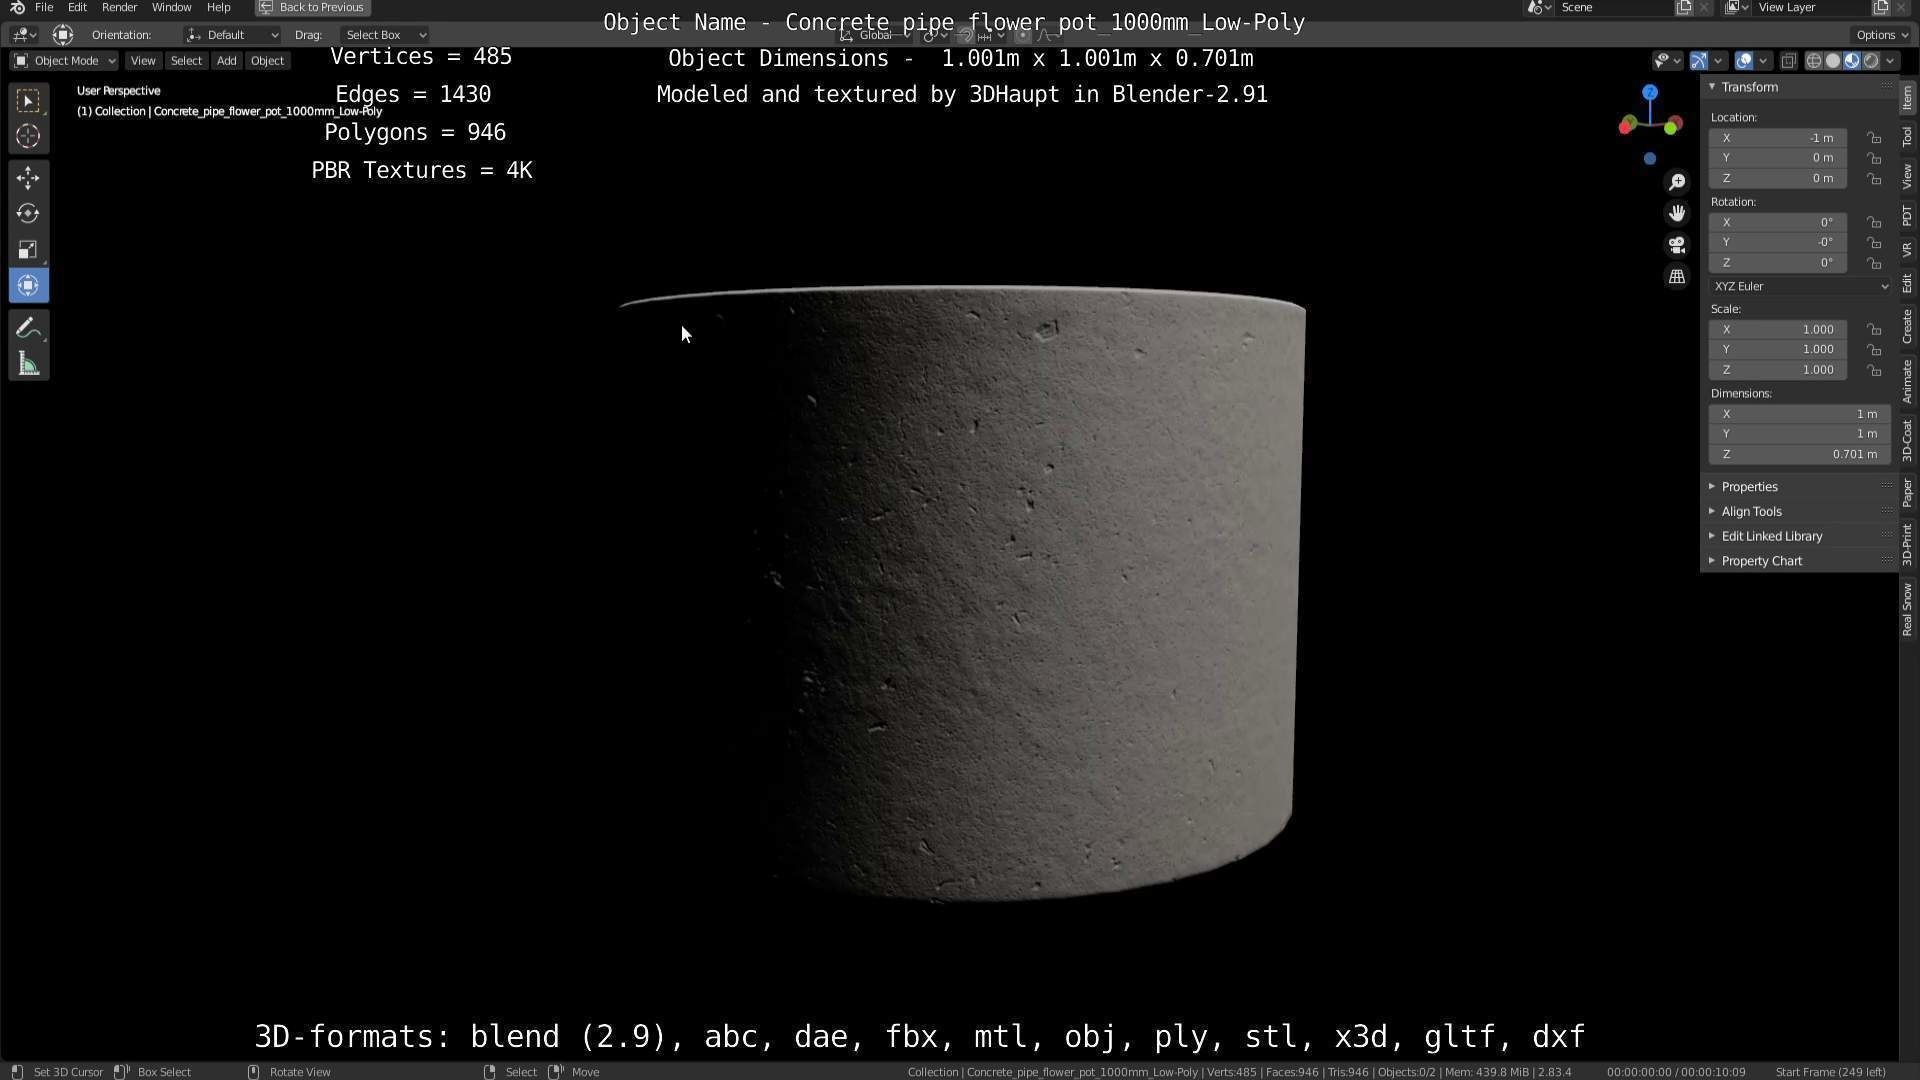Toggle viewport overlays
This screenshot has width=1920, height=1080.
point(1744,61)
